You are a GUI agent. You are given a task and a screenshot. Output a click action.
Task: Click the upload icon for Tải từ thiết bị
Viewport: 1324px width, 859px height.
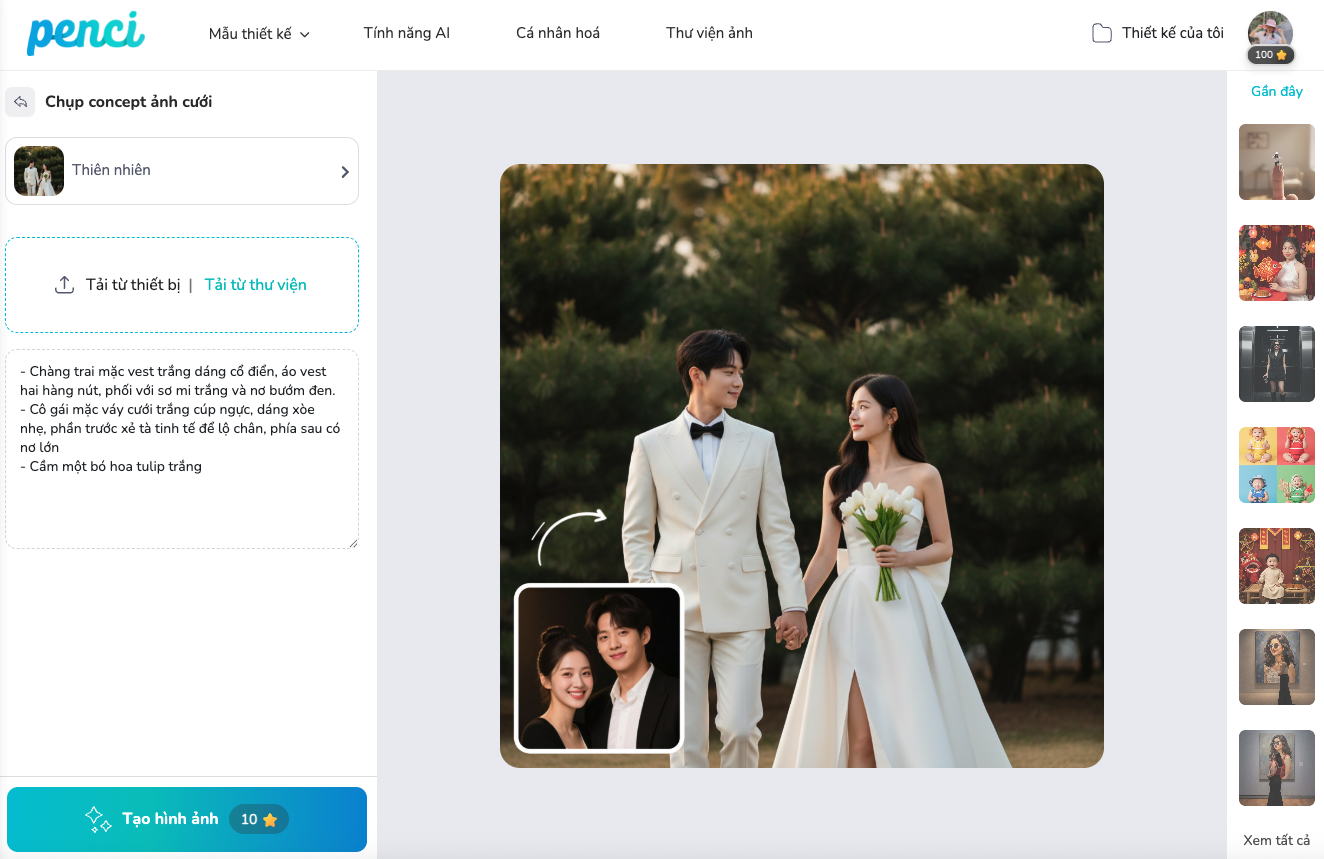tap(64, 285)
